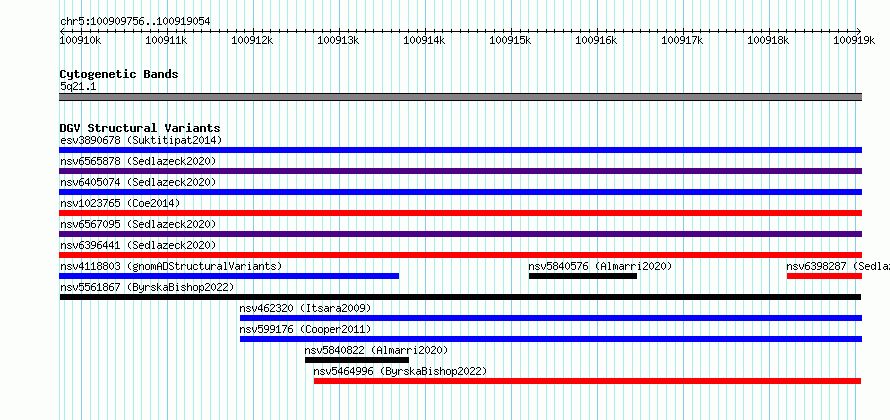Image resolution: width=890 pixels, height=420 pixels.
Task: Click the 100914k ruler tick label
Action: point(424,40)
